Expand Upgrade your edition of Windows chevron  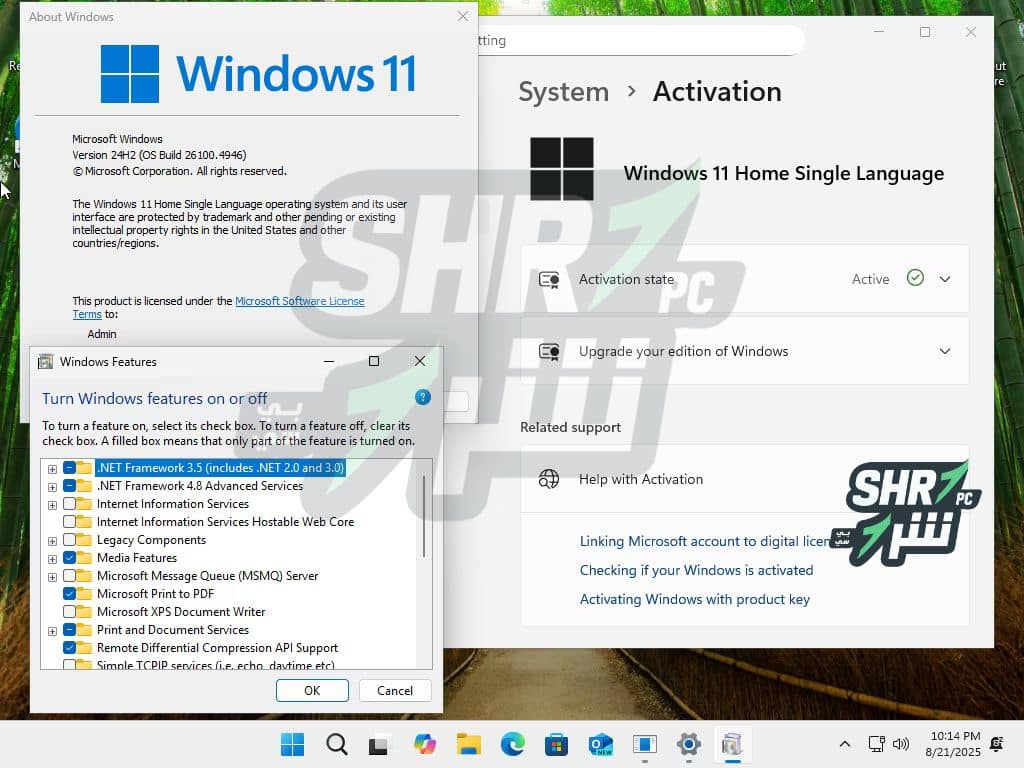944,351
